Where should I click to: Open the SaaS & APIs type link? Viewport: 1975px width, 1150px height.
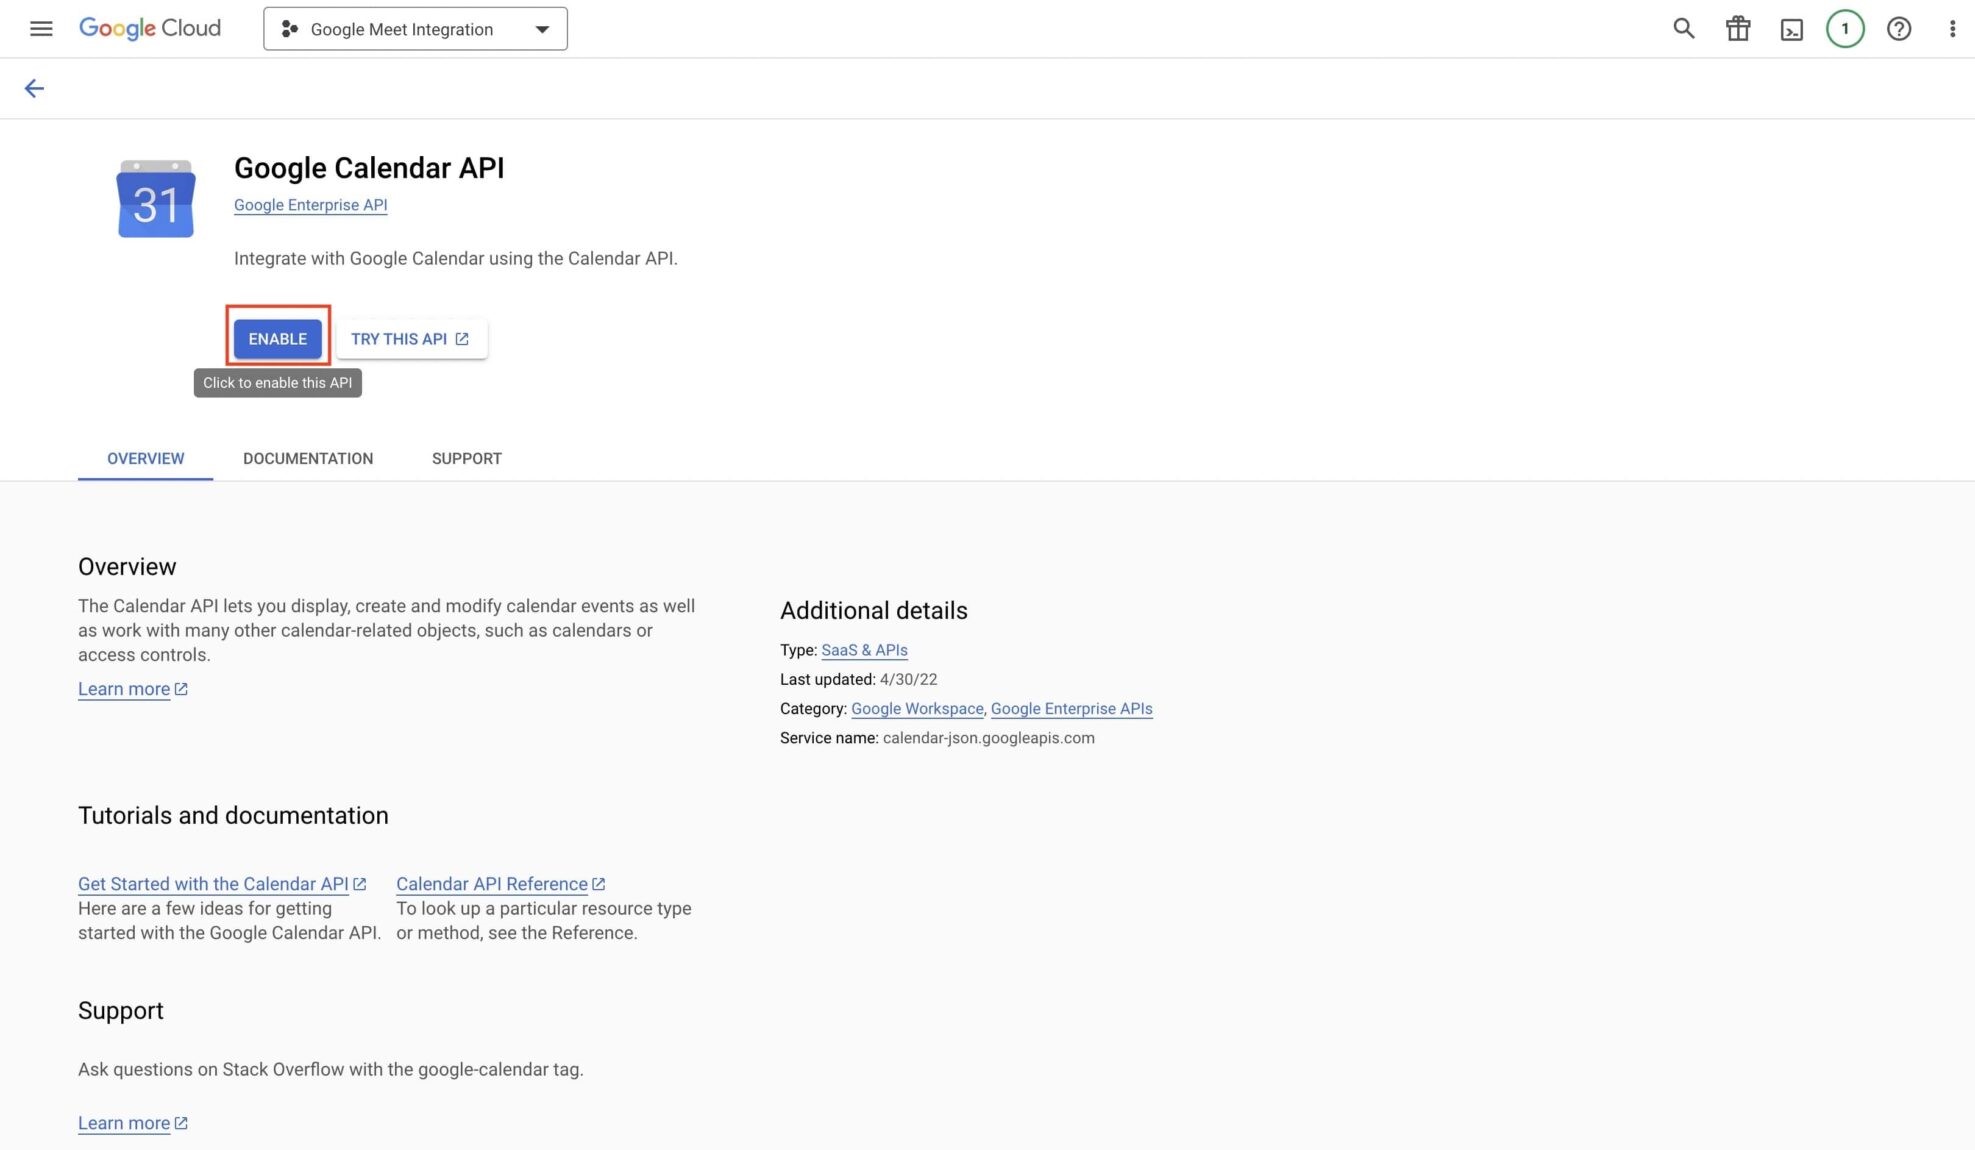point(864,650)
